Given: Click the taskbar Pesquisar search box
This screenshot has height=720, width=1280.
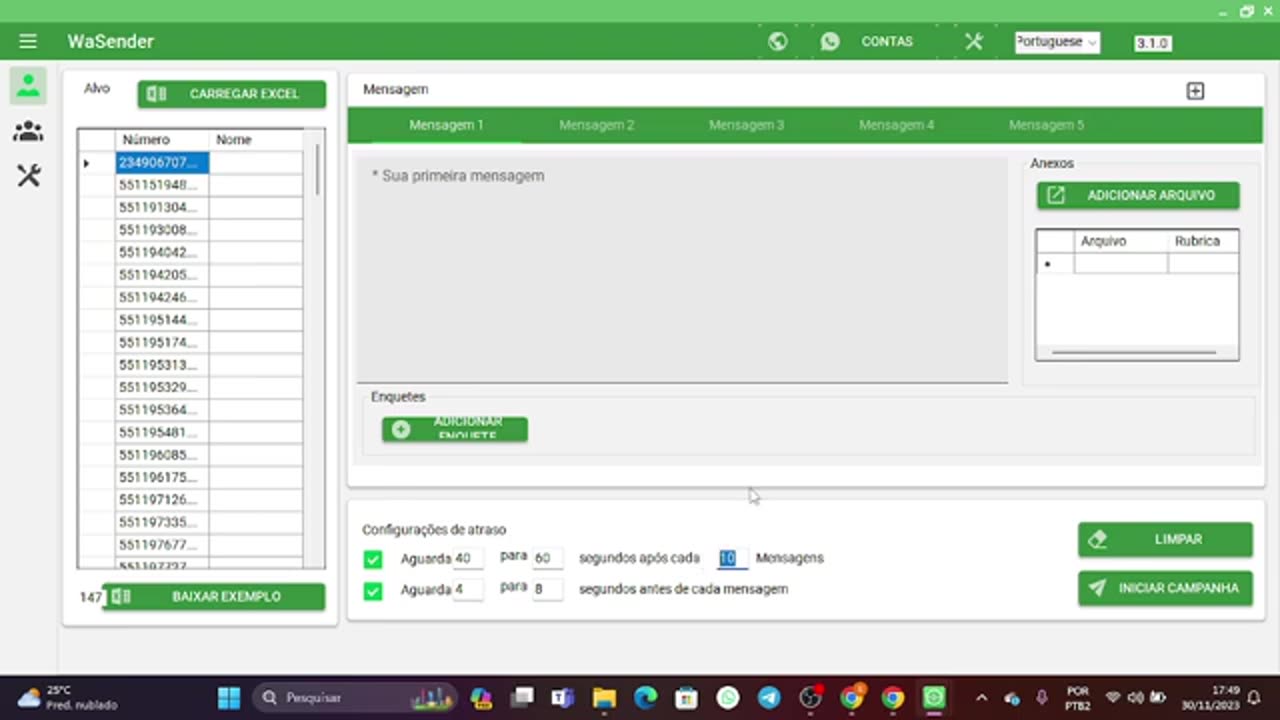Looking at the screenshot, I should 354,697.
